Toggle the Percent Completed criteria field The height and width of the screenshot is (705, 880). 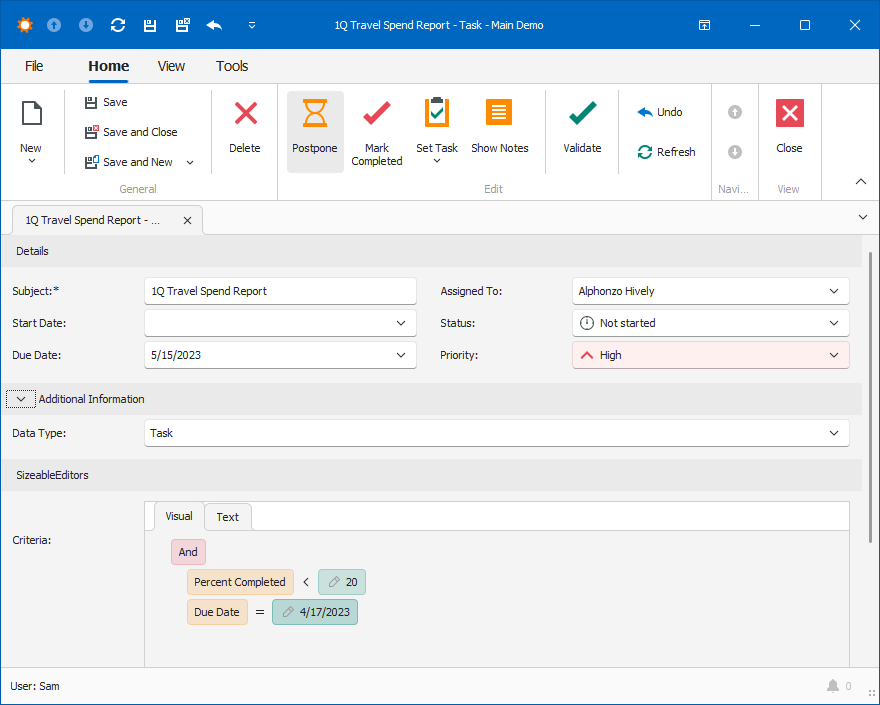[240, 581]
